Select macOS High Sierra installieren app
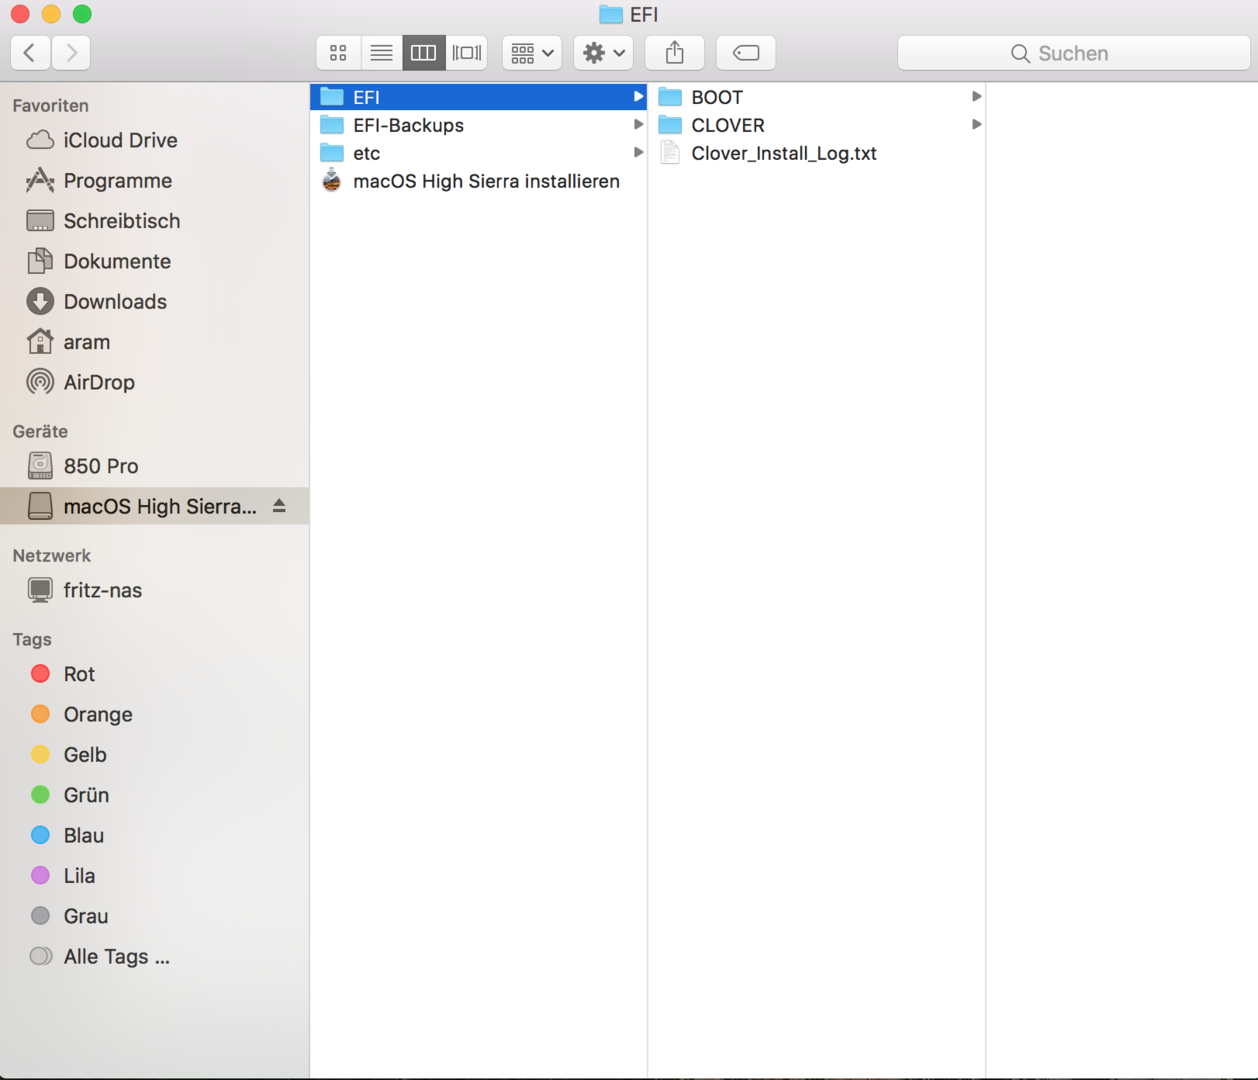The image size is (1258, 1080). (x=478, y=181)
